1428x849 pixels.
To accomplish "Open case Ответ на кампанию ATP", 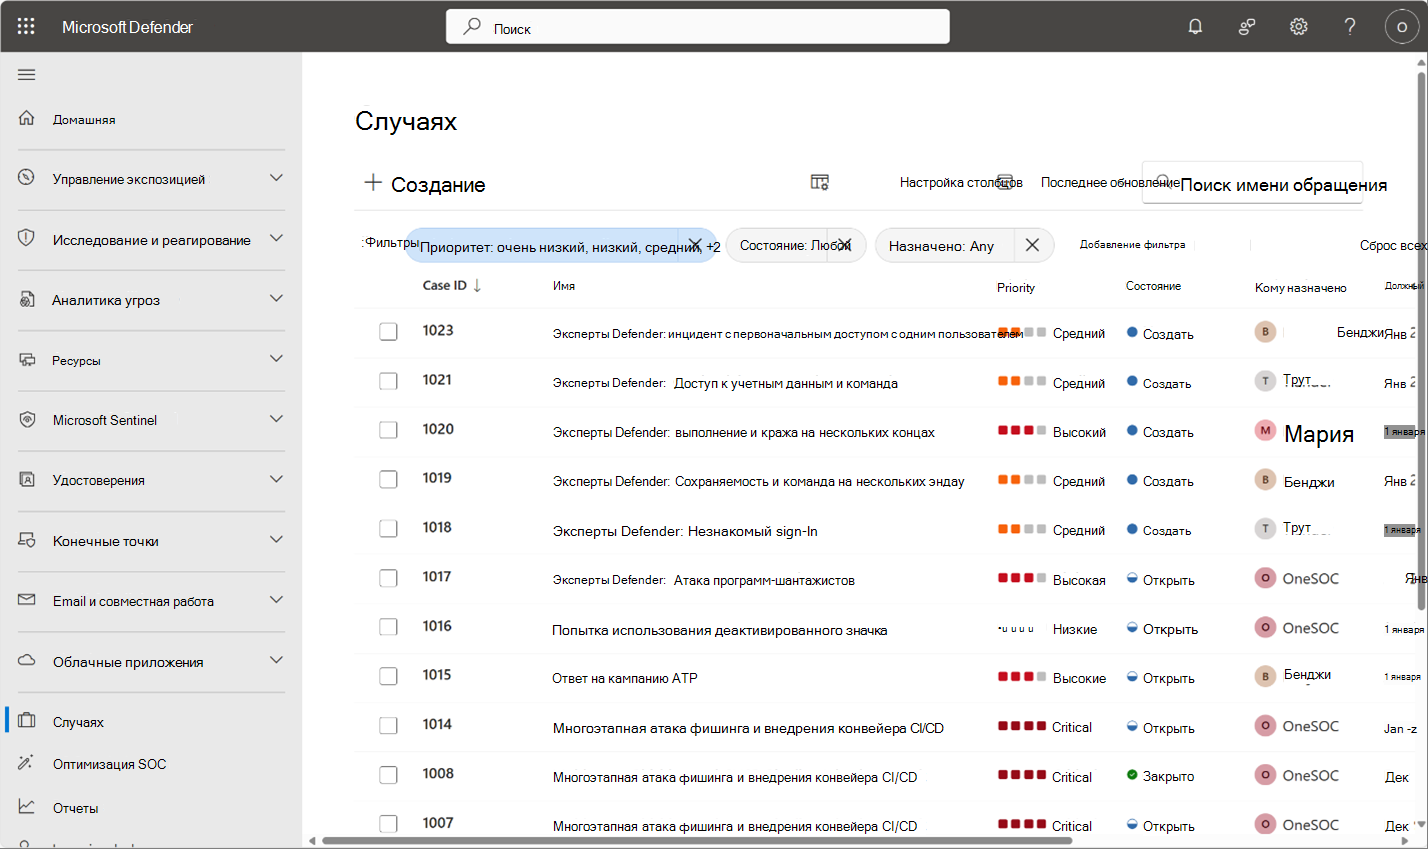I will point(625,678).
